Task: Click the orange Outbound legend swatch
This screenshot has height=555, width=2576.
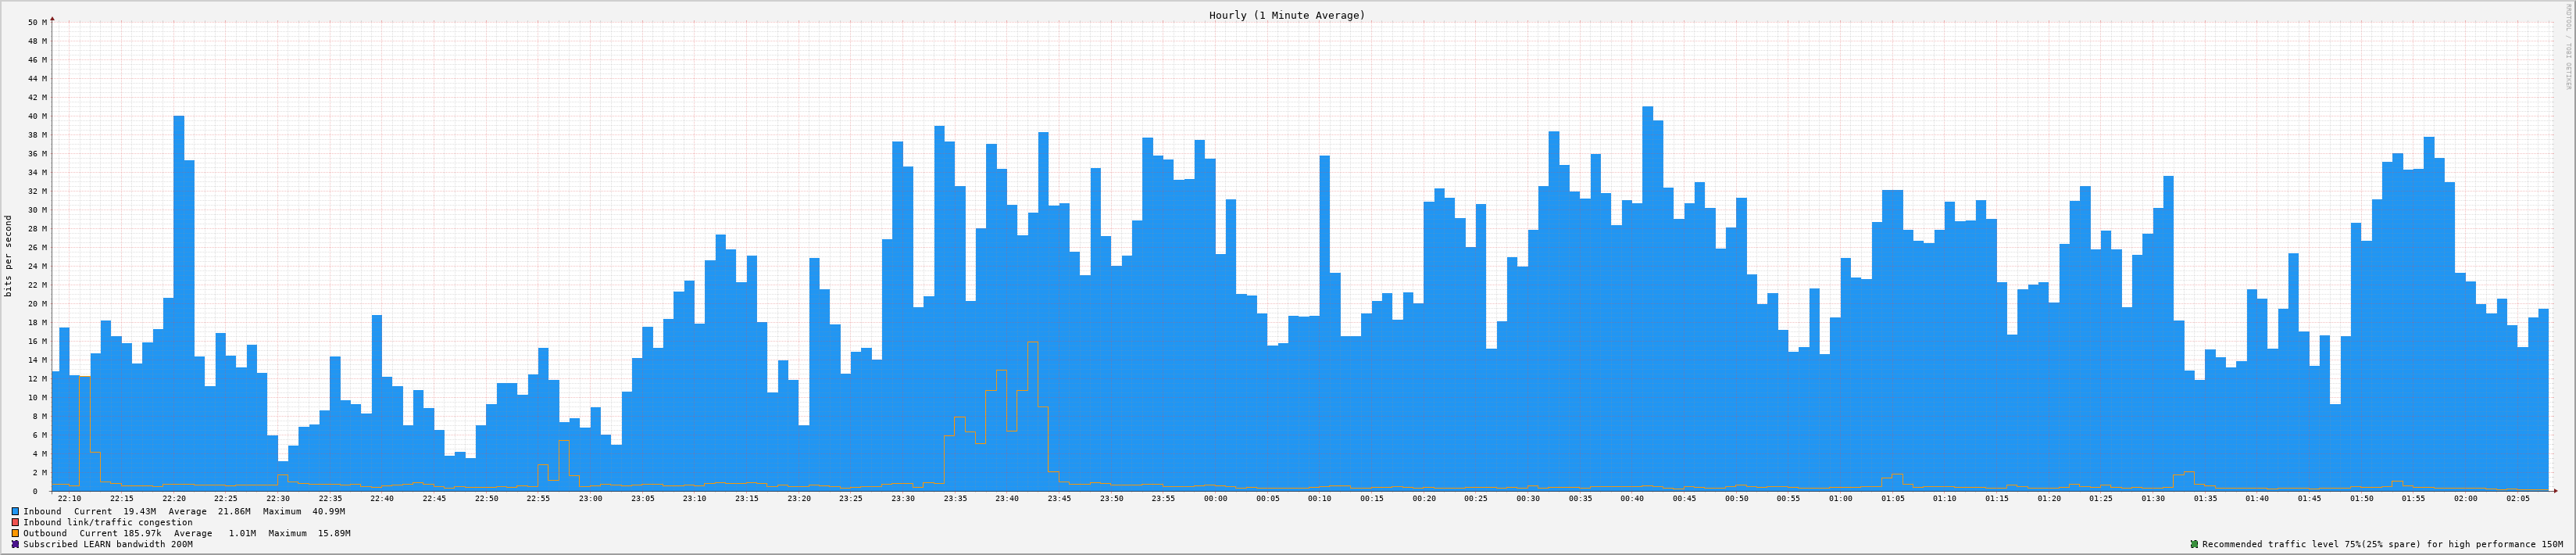Action: pyautogui.click(x=16, y=533)
